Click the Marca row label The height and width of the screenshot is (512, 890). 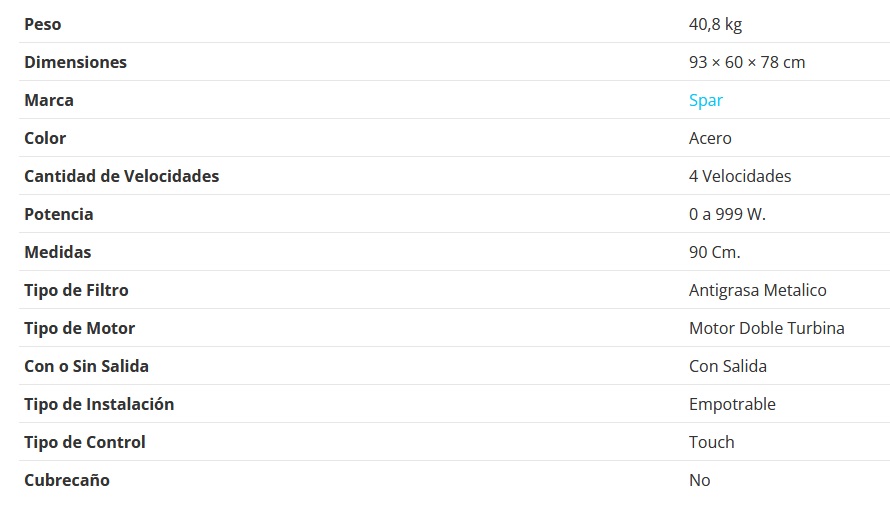point(49,100)
